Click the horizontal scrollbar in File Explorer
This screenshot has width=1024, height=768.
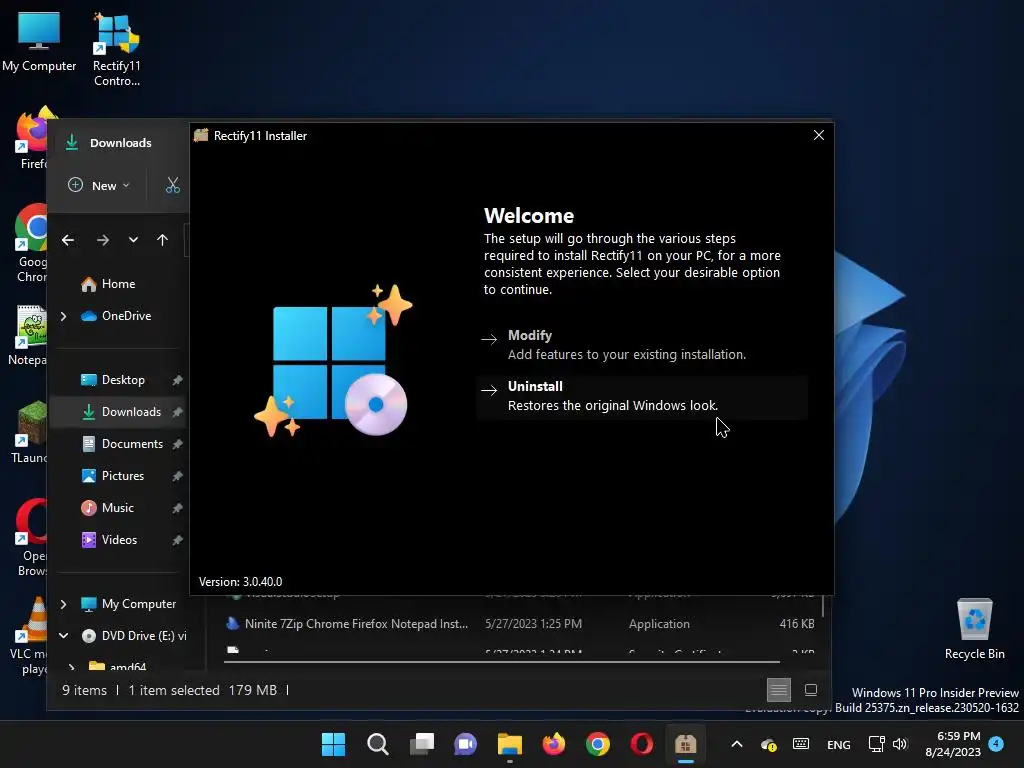[x=502, y=662]
